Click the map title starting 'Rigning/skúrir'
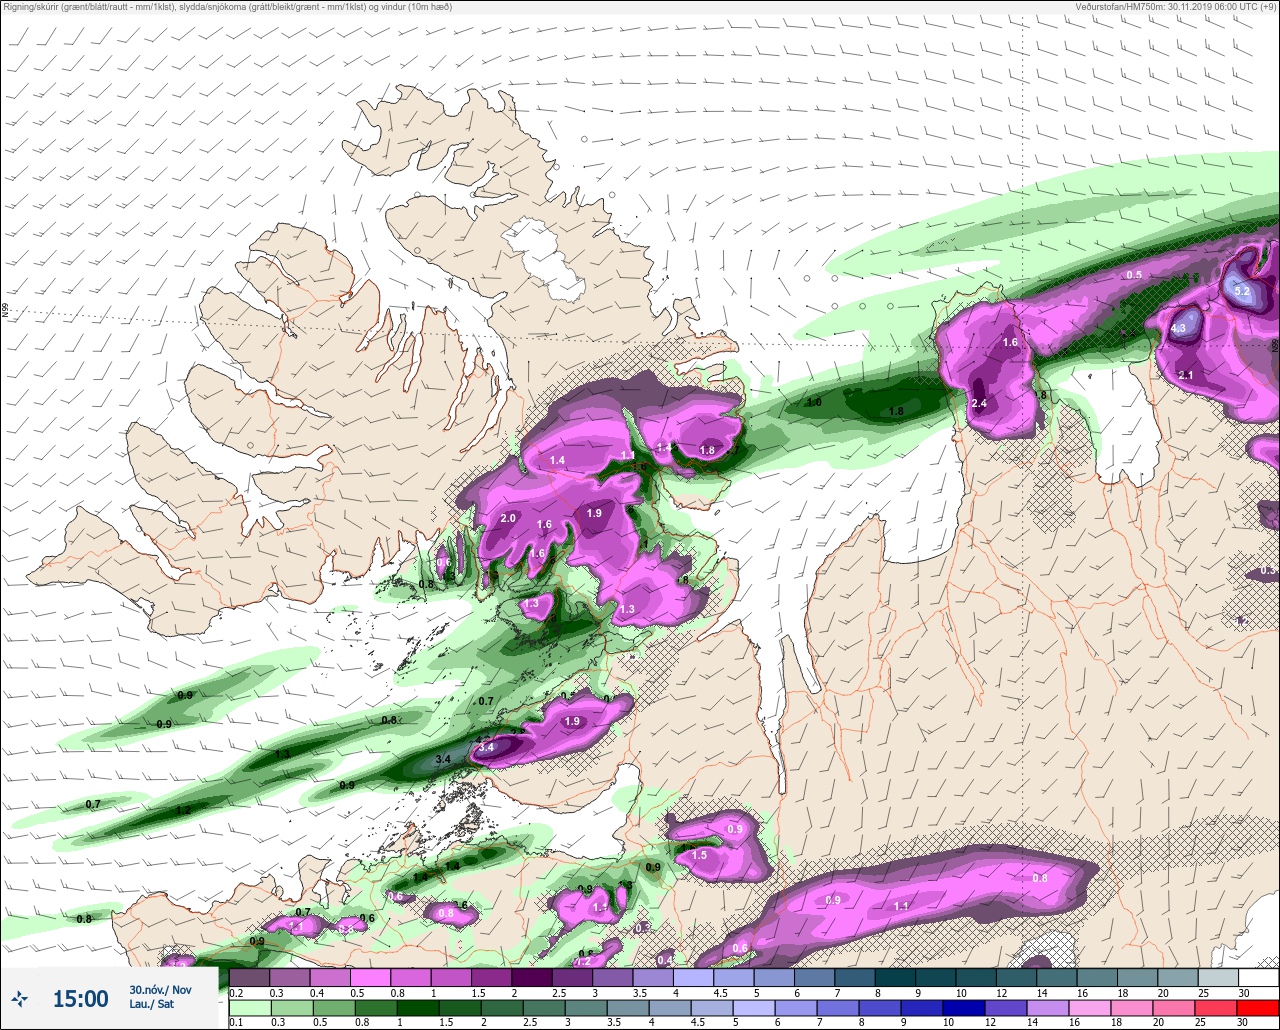1280x1030 pixels. click(x=229, y=7)
